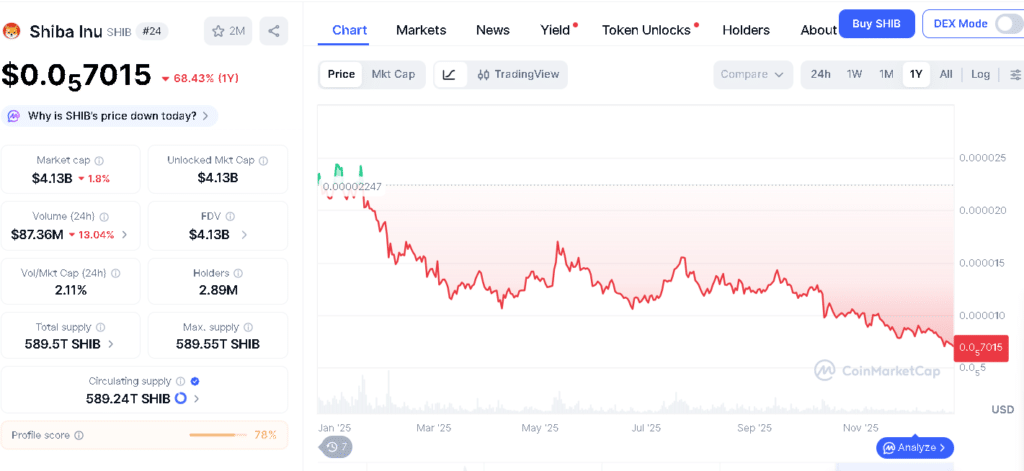This screenshot has height=471, width=1024.
Task: Expand Total supply details chevron
Action: point(110,344)
